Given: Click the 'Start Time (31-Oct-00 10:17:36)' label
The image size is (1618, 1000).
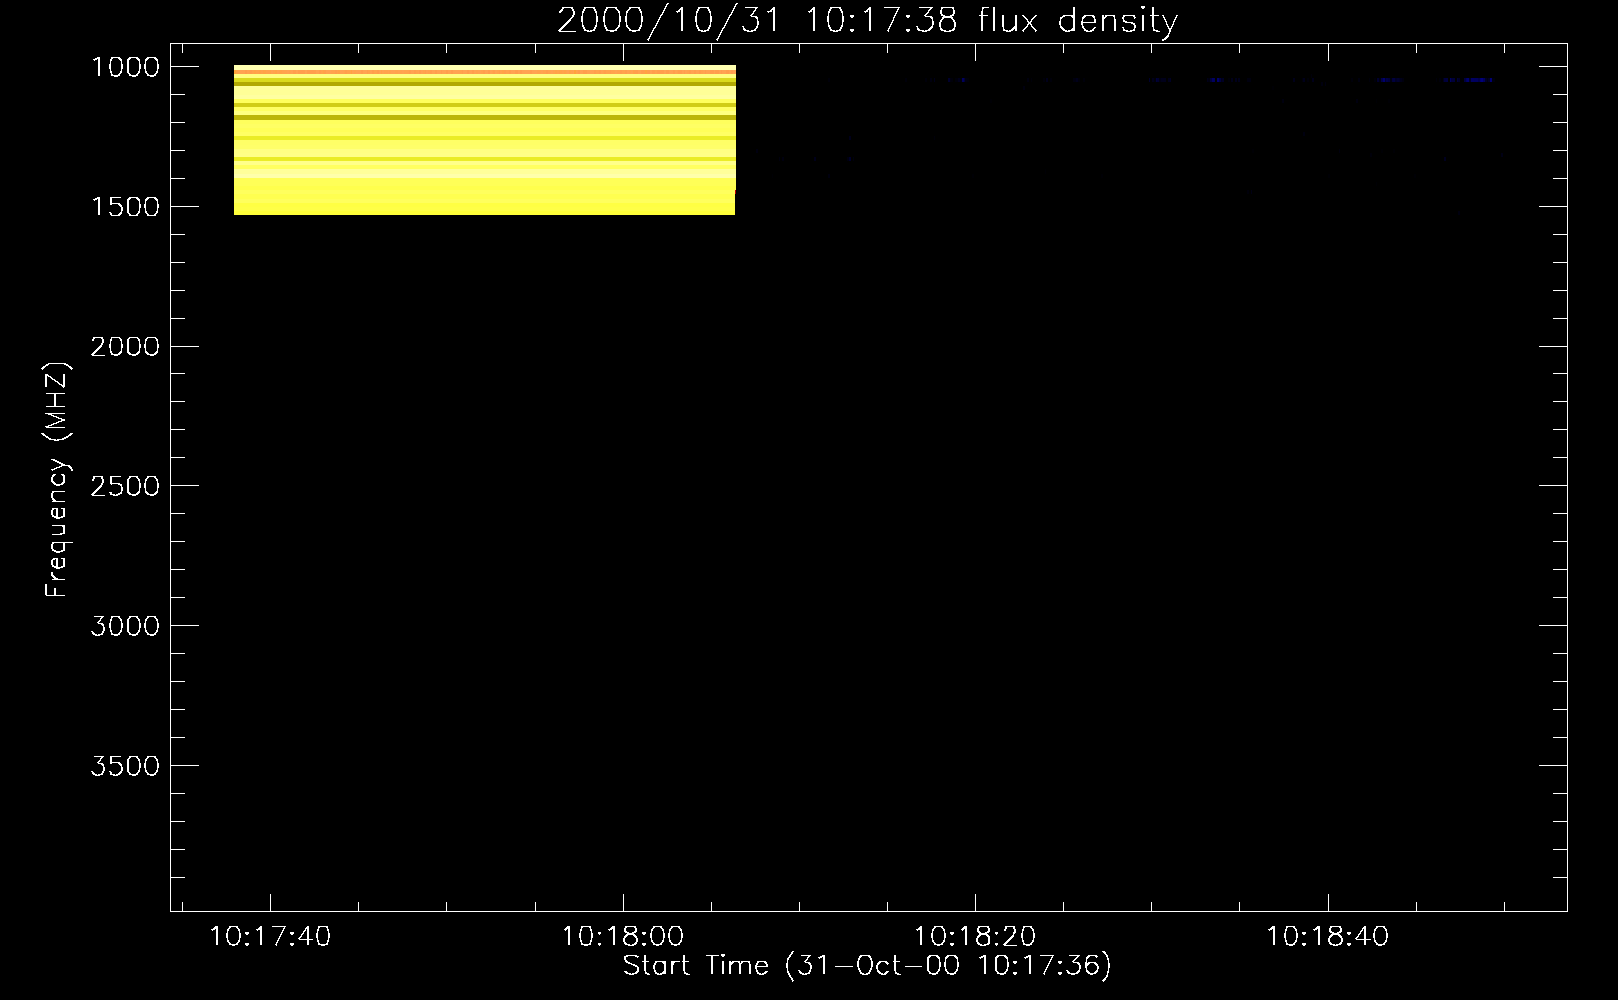Looking at the screenshot, I should [x=867, y=966].
